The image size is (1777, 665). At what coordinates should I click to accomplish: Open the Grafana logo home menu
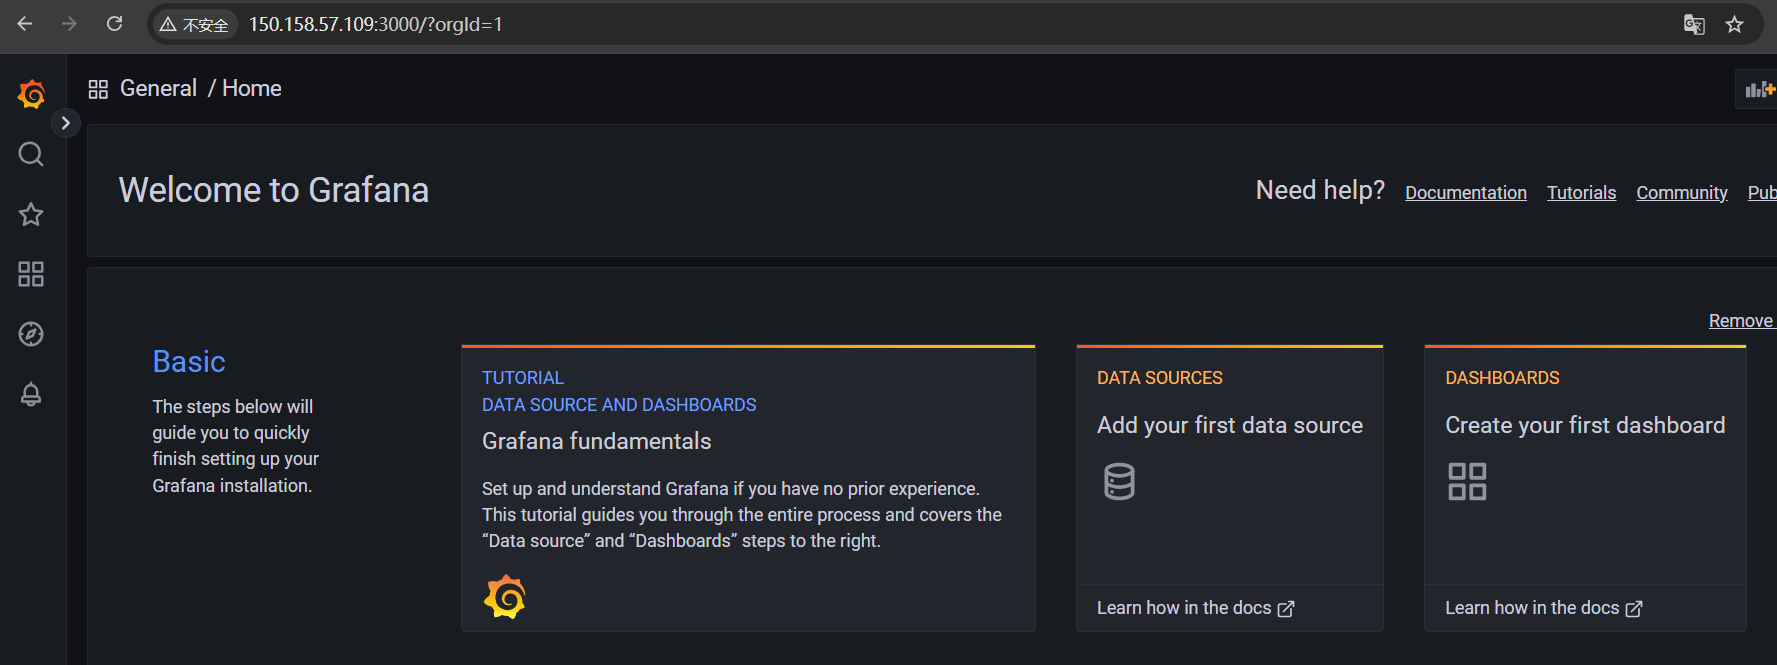(x=32, y=94)
